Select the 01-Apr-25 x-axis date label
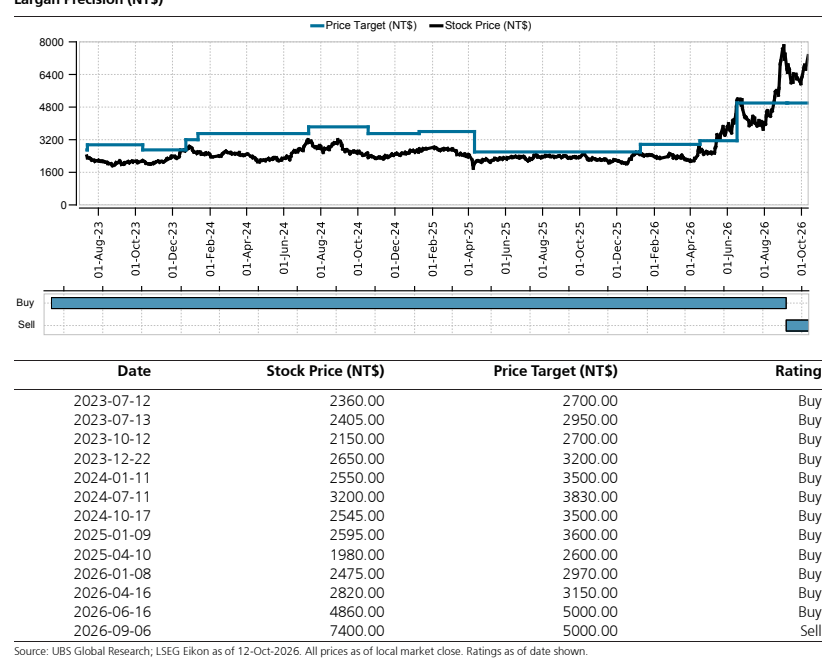This screenshot has height=672, width=836. tap(469, 250)
